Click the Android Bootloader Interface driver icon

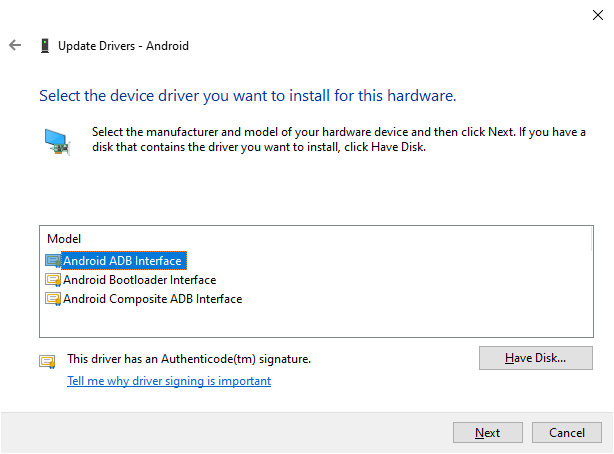(x=53, y=280)
